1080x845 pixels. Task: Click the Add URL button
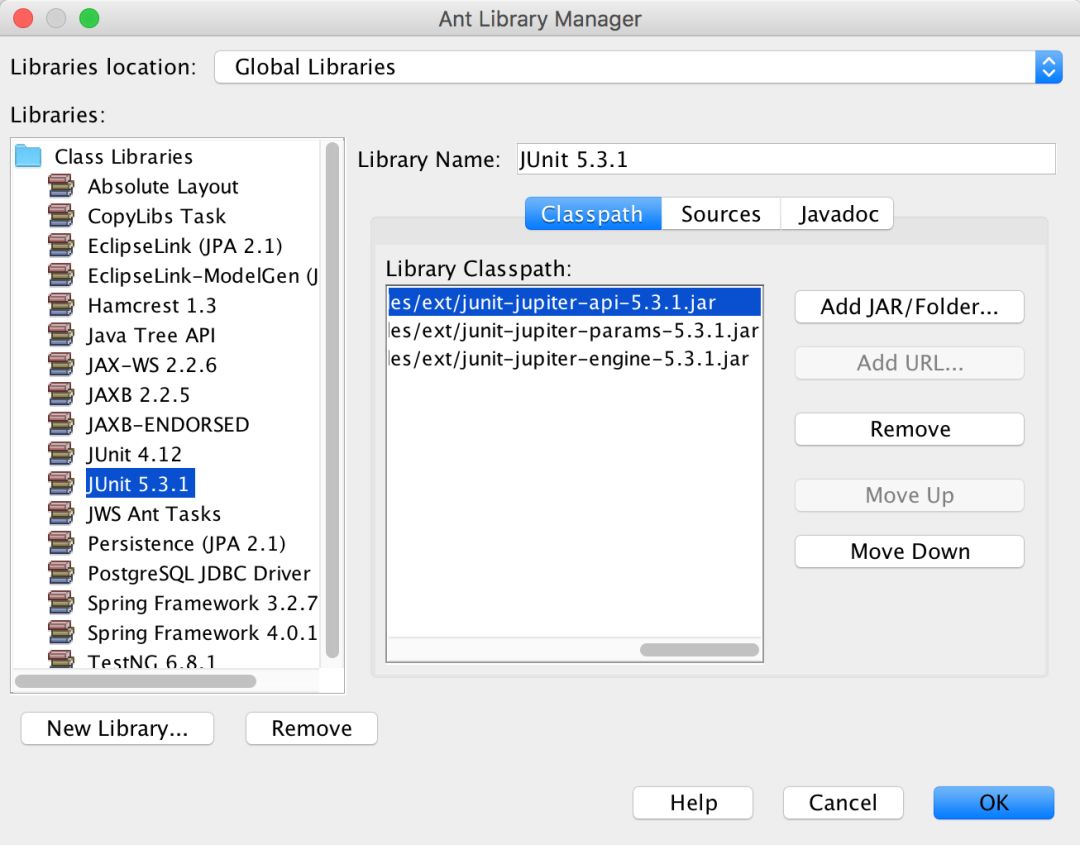pyautogui.click(x=909, y=363)
